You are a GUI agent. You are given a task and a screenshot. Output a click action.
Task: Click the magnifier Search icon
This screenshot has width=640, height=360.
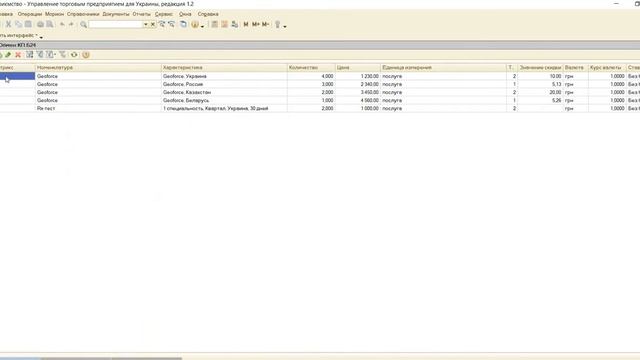click(83, 24)
